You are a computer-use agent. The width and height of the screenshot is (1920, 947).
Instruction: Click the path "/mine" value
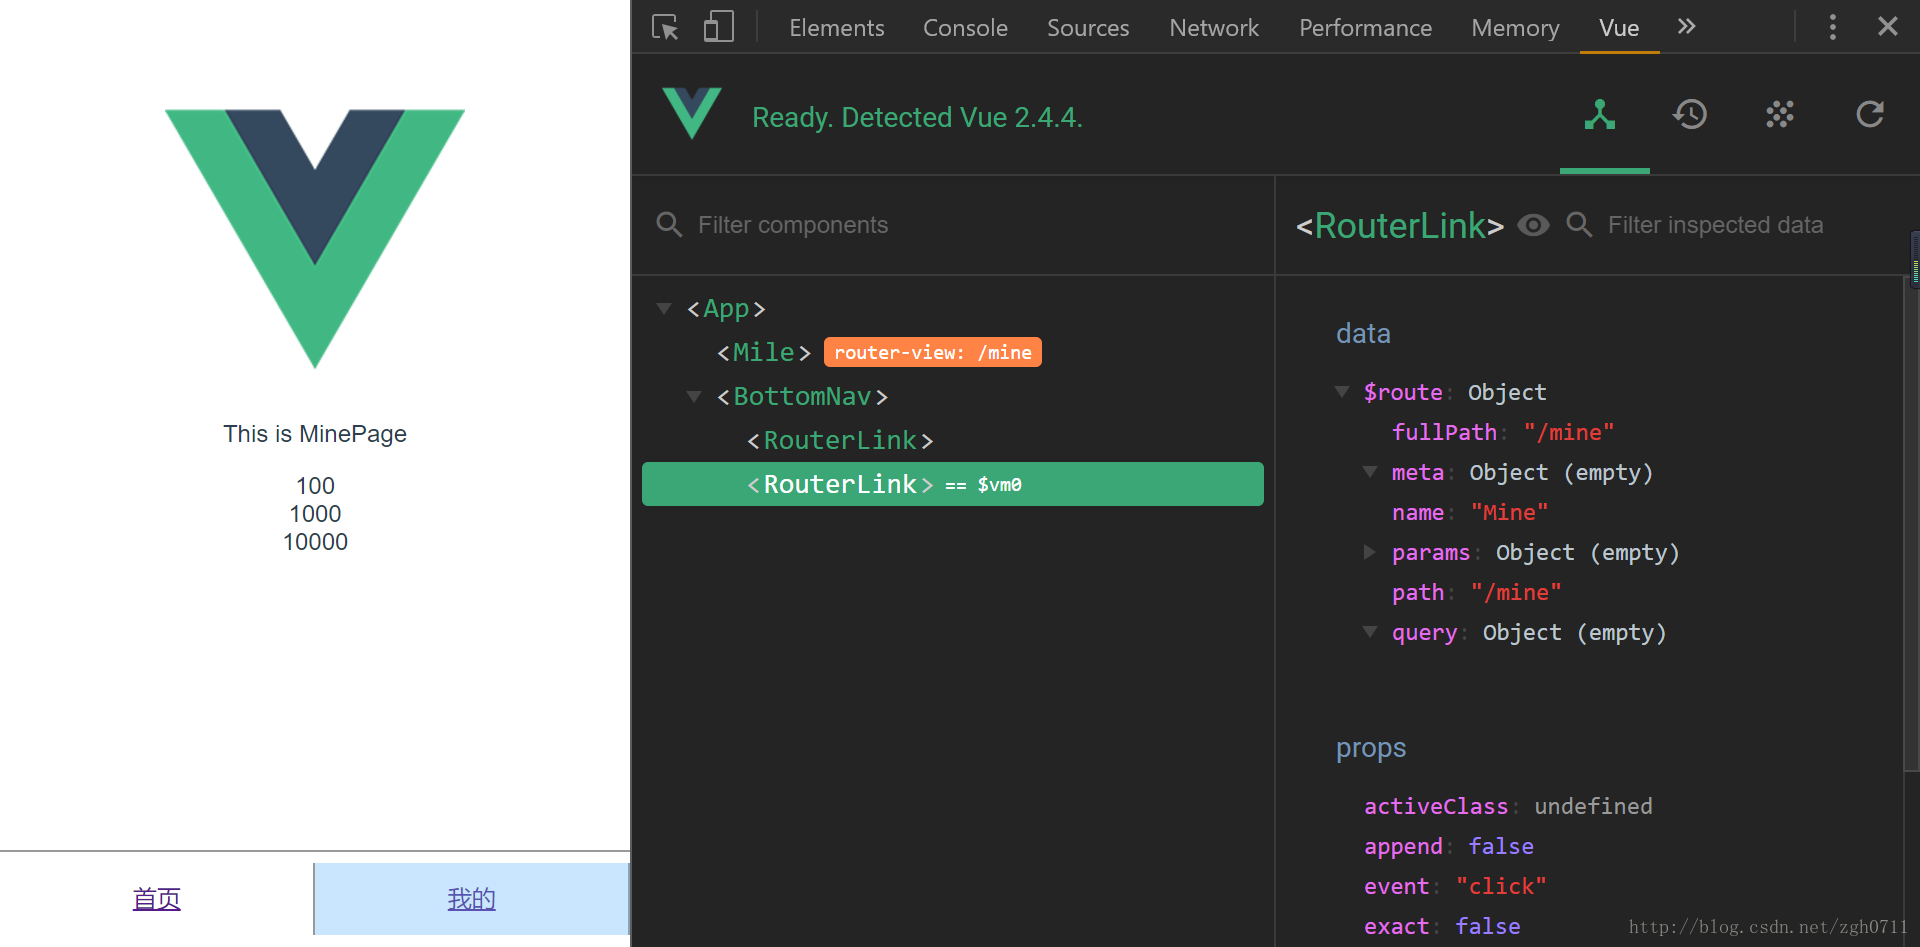click(1516, 592)
